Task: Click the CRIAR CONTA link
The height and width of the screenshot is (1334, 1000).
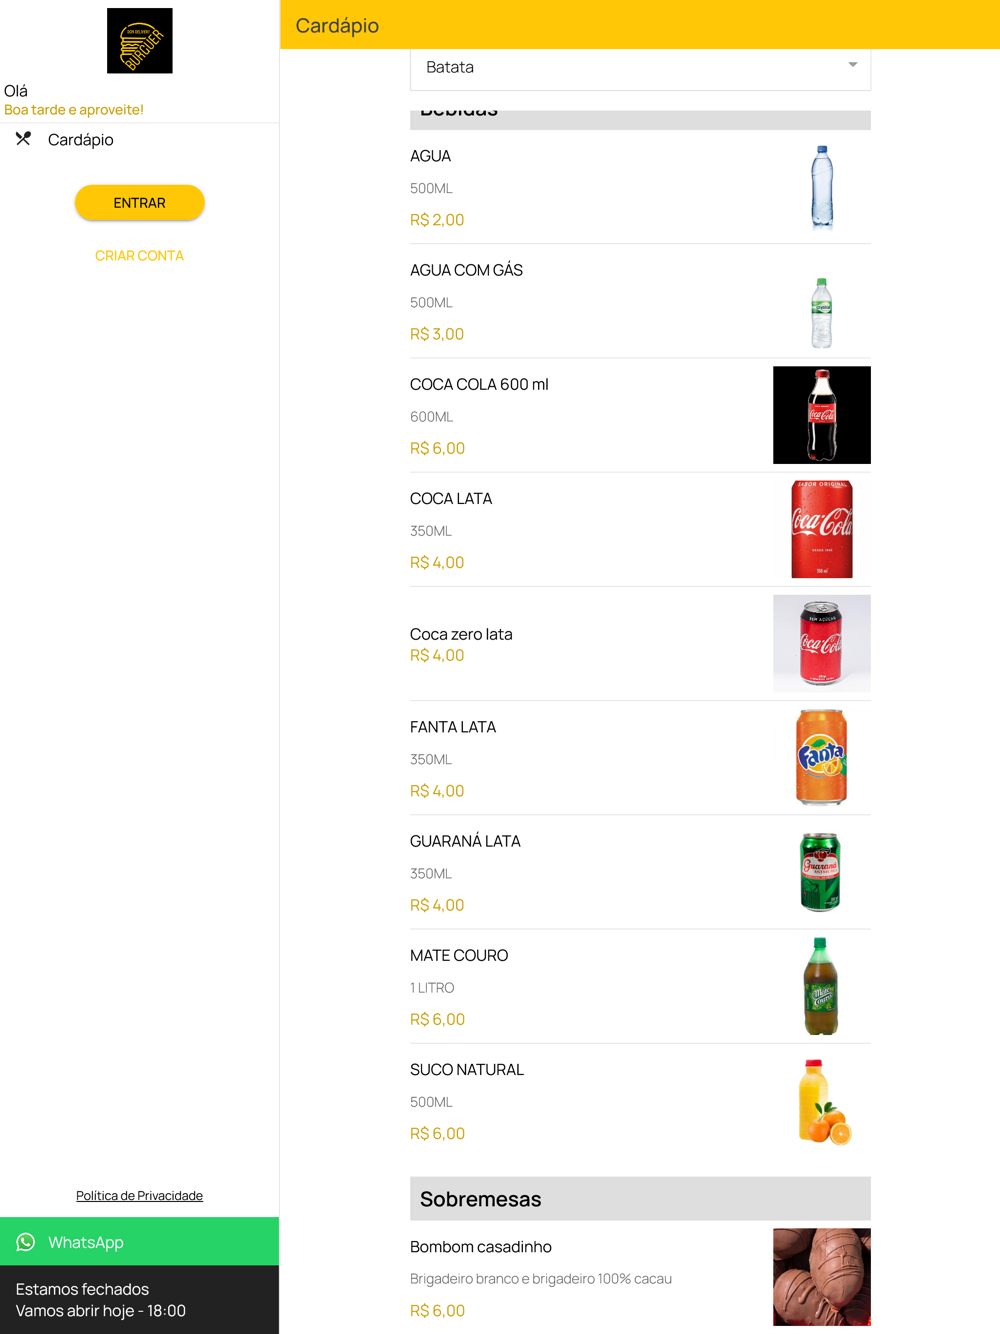Action: 139,256
